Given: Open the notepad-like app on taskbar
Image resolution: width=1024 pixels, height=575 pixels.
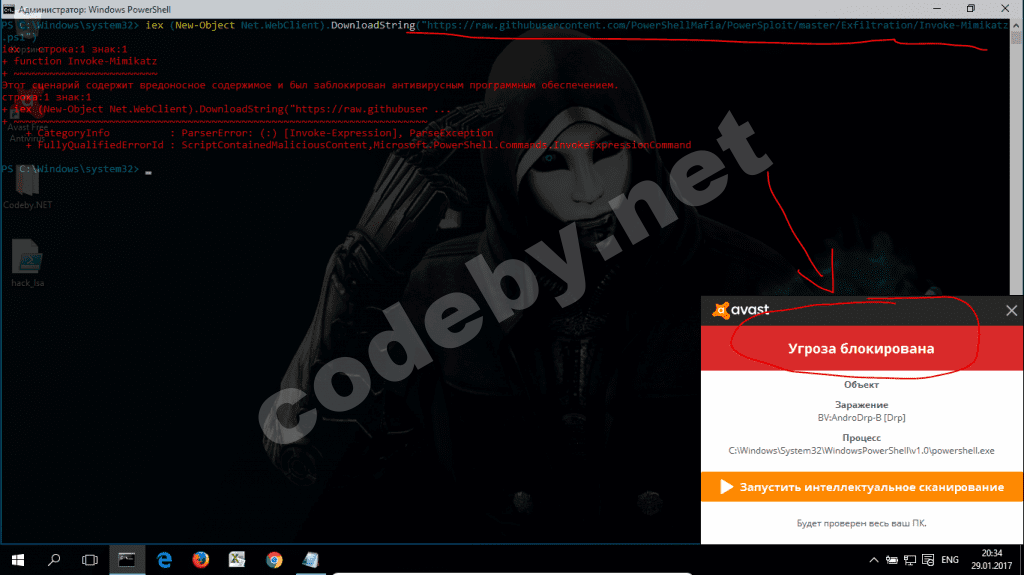Looking at the screenshot, I should click(311, 560).
